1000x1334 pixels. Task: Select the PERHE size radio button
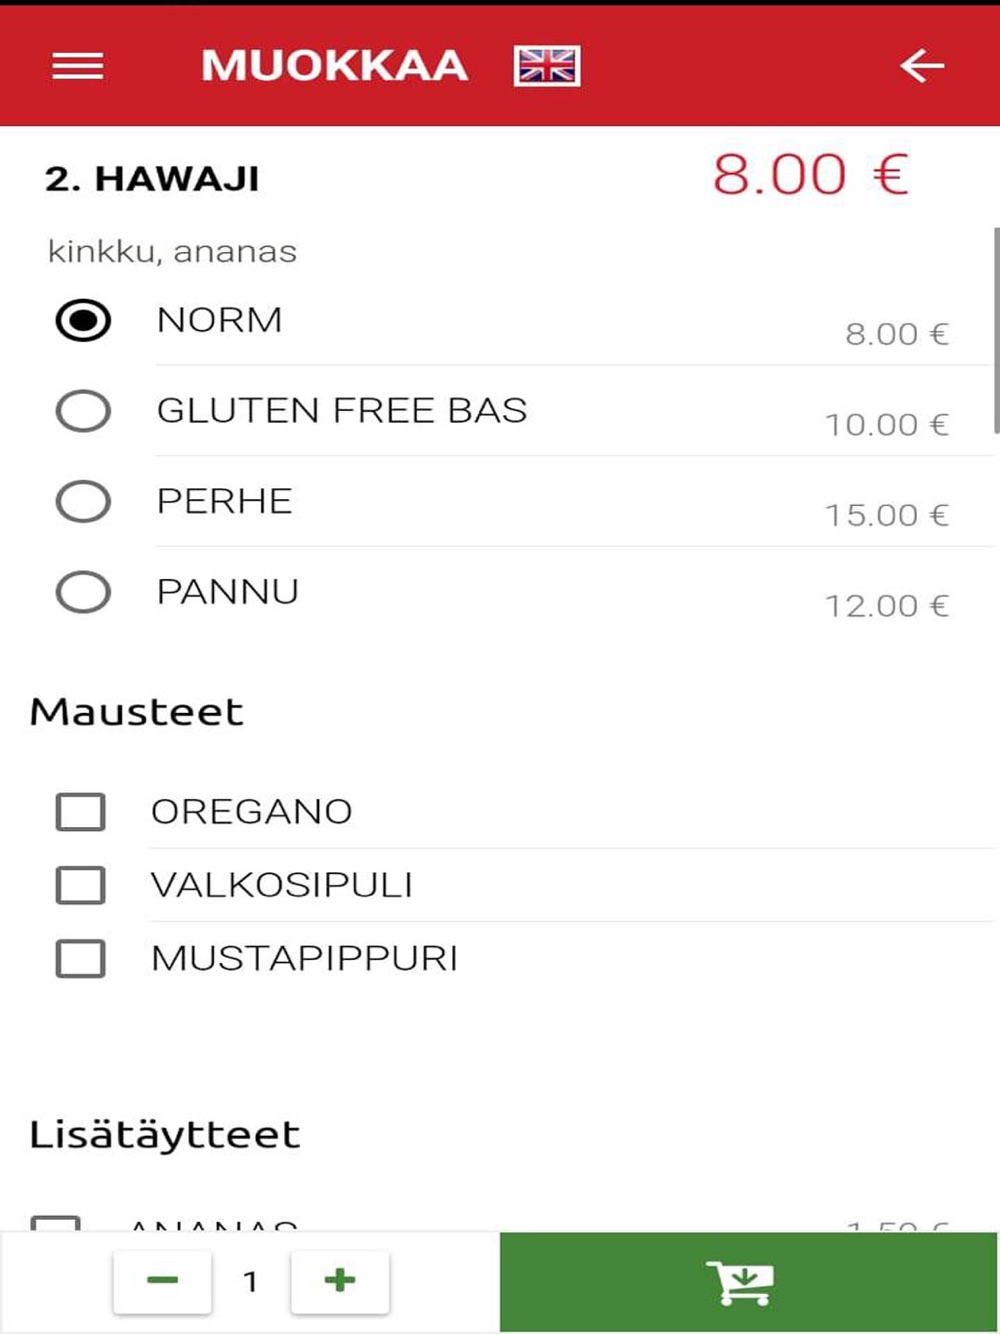coord(83,502)
